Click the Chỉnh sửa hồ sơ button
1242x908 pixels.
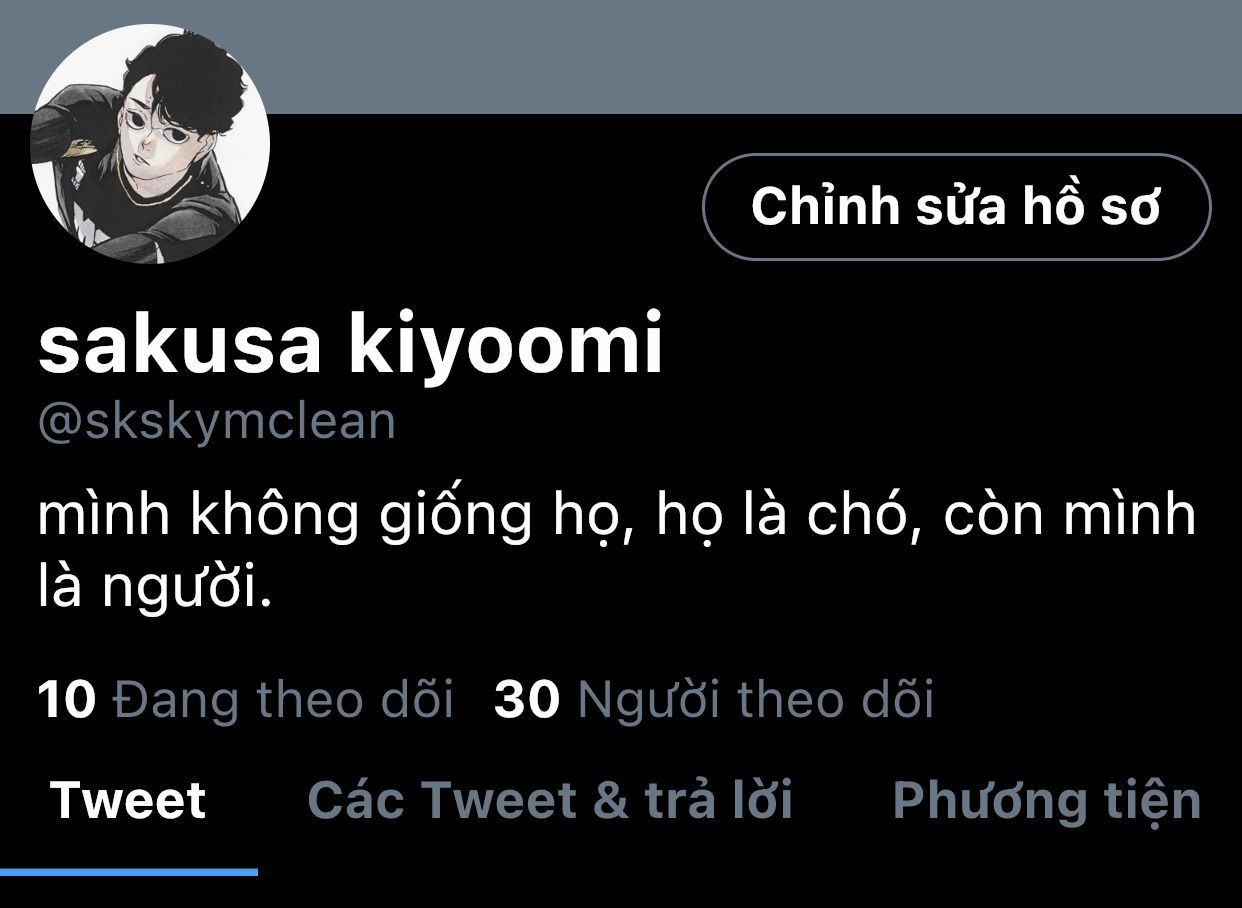pos(956,207)
